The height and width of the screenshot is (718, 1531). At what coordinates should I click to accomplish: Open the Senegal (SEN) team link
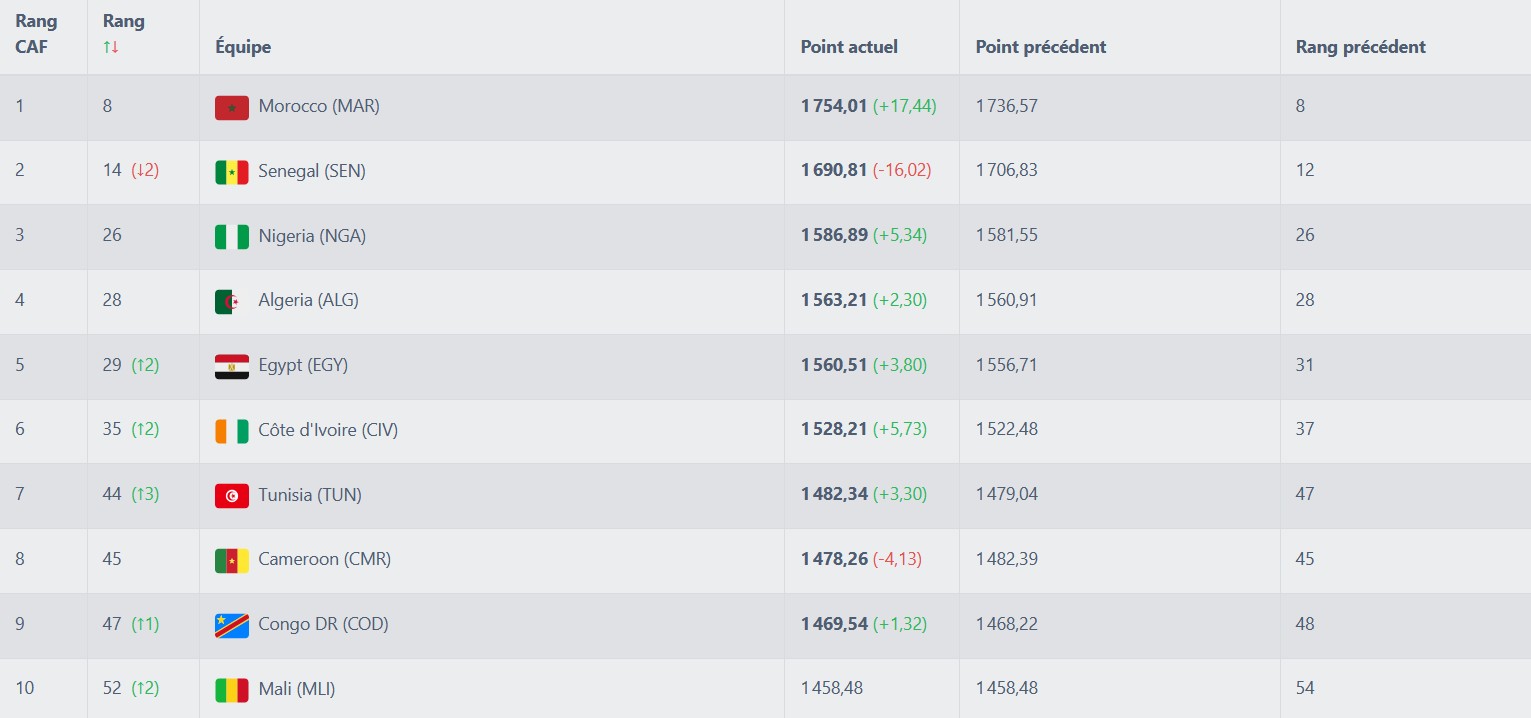(x=312, y=171)
